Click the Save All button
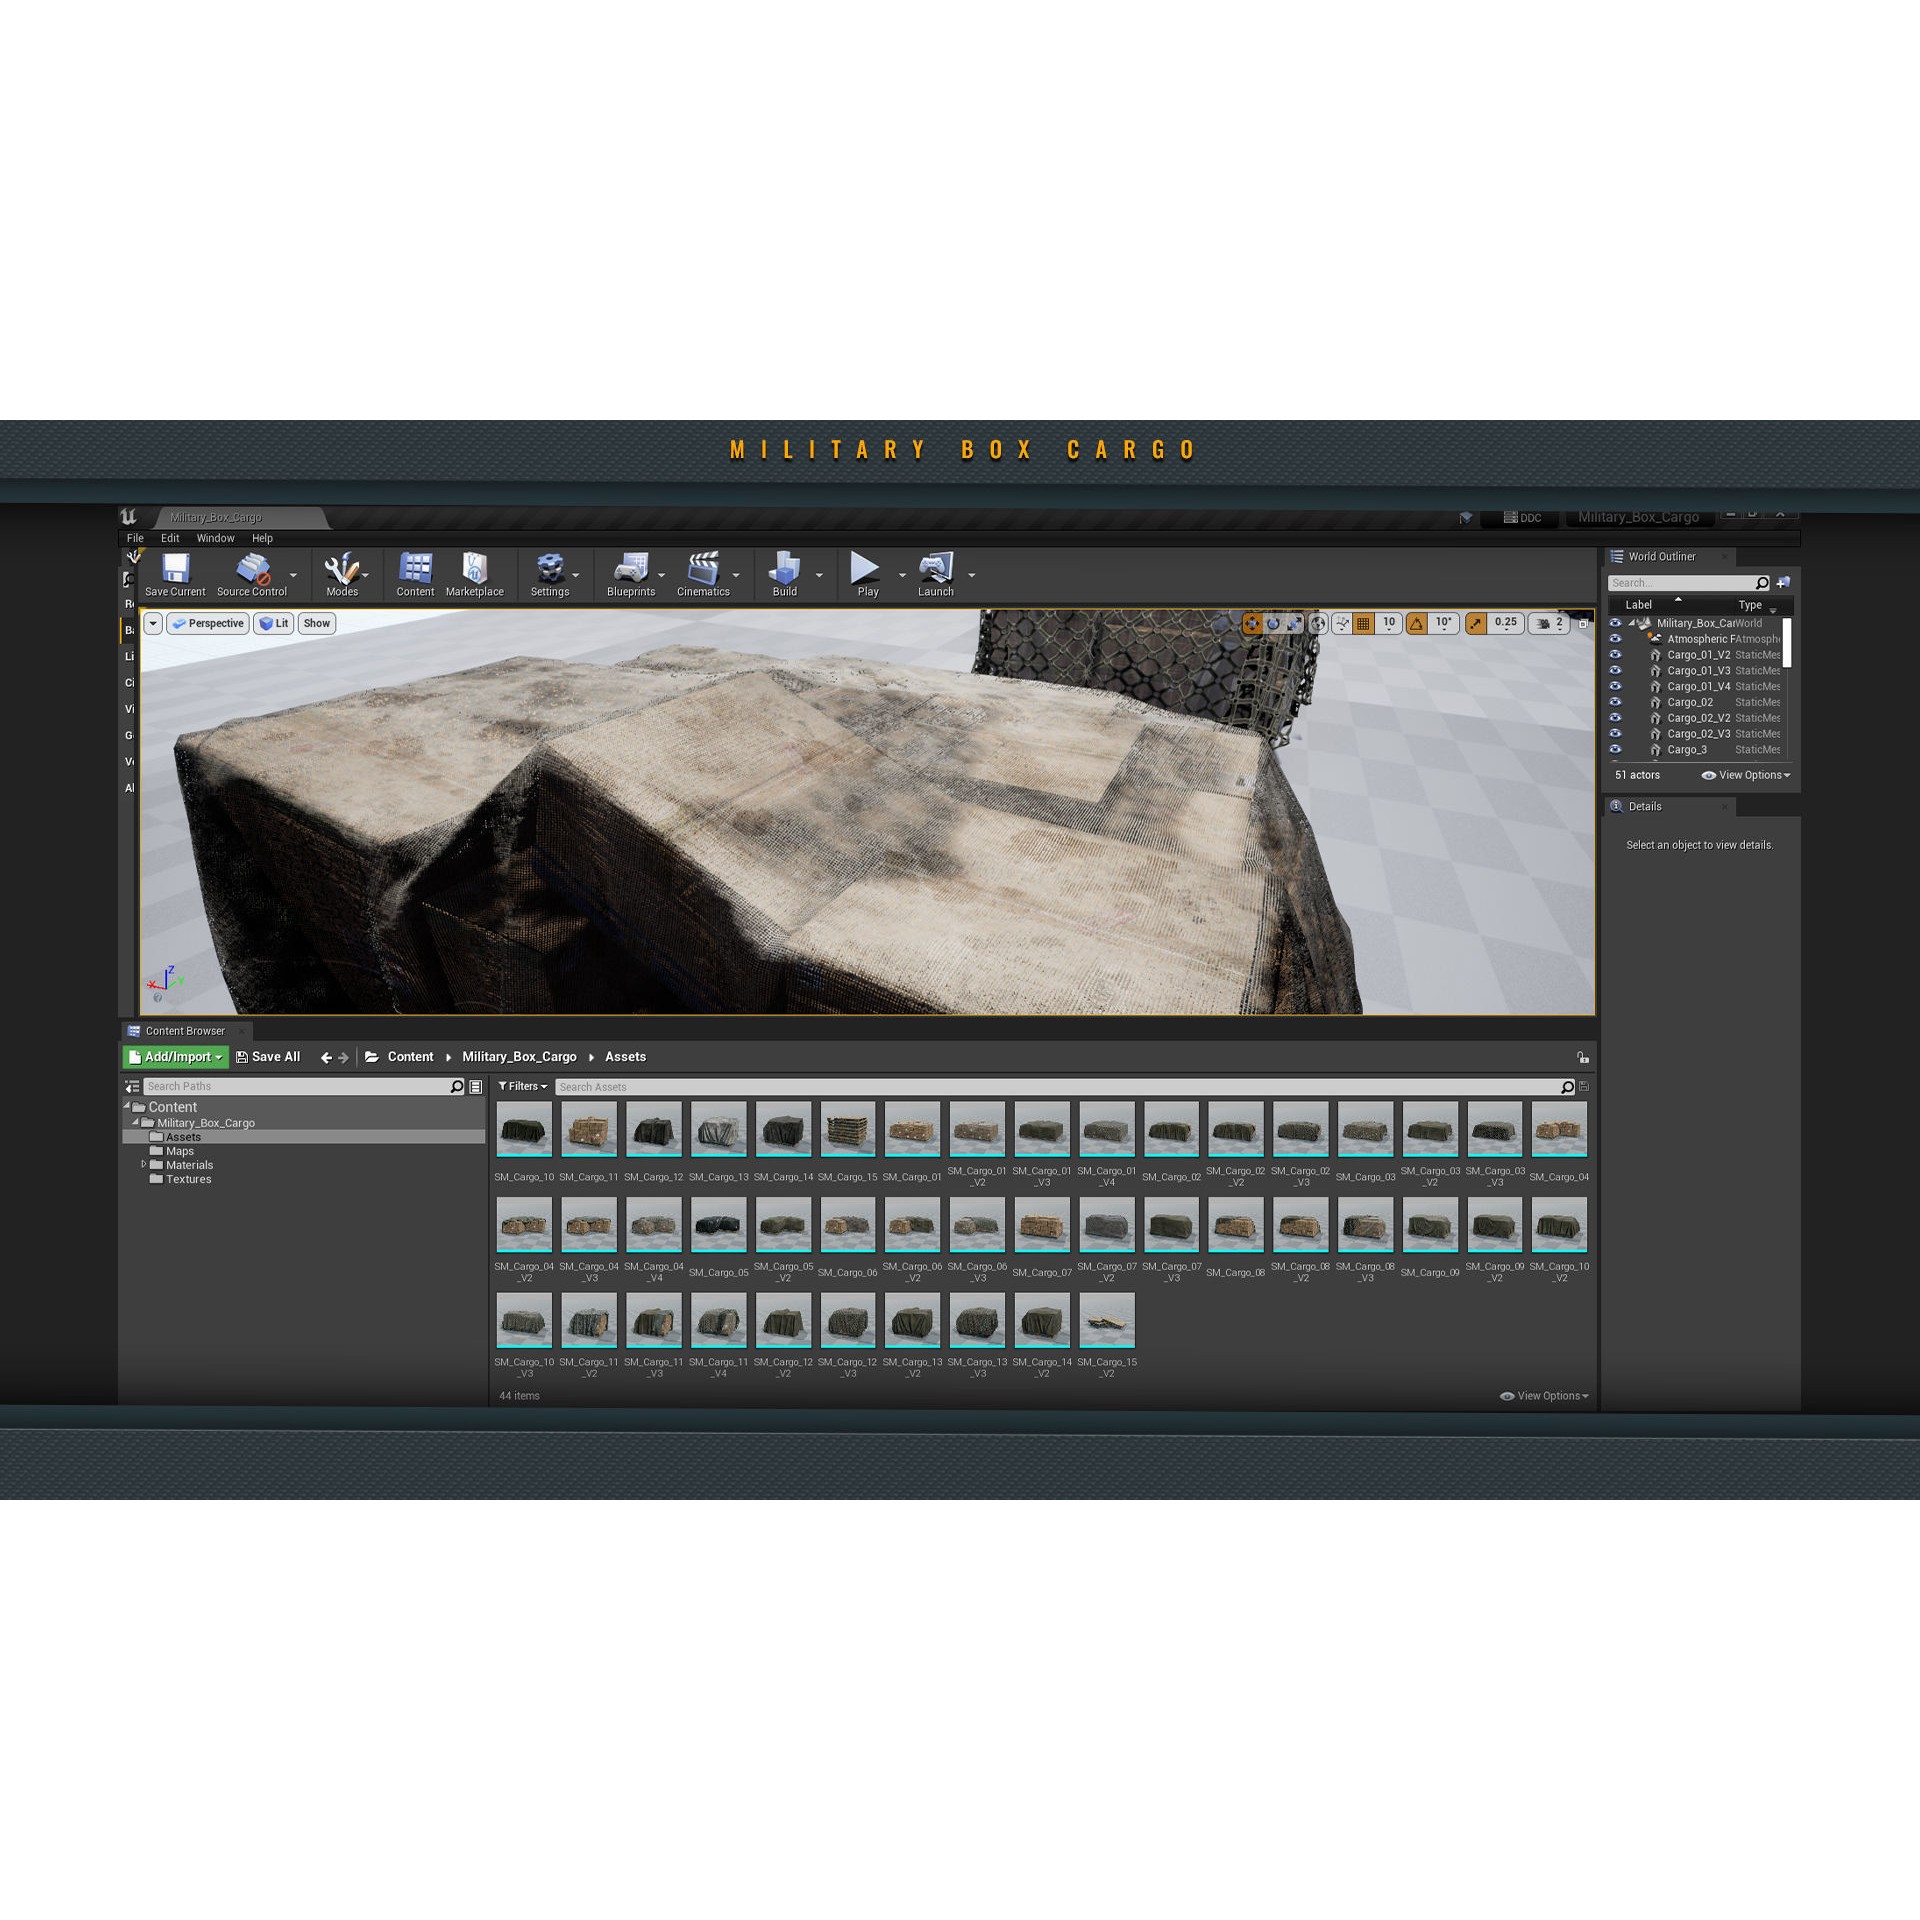This screenshot has width=1920, height=1920. 268,1057
